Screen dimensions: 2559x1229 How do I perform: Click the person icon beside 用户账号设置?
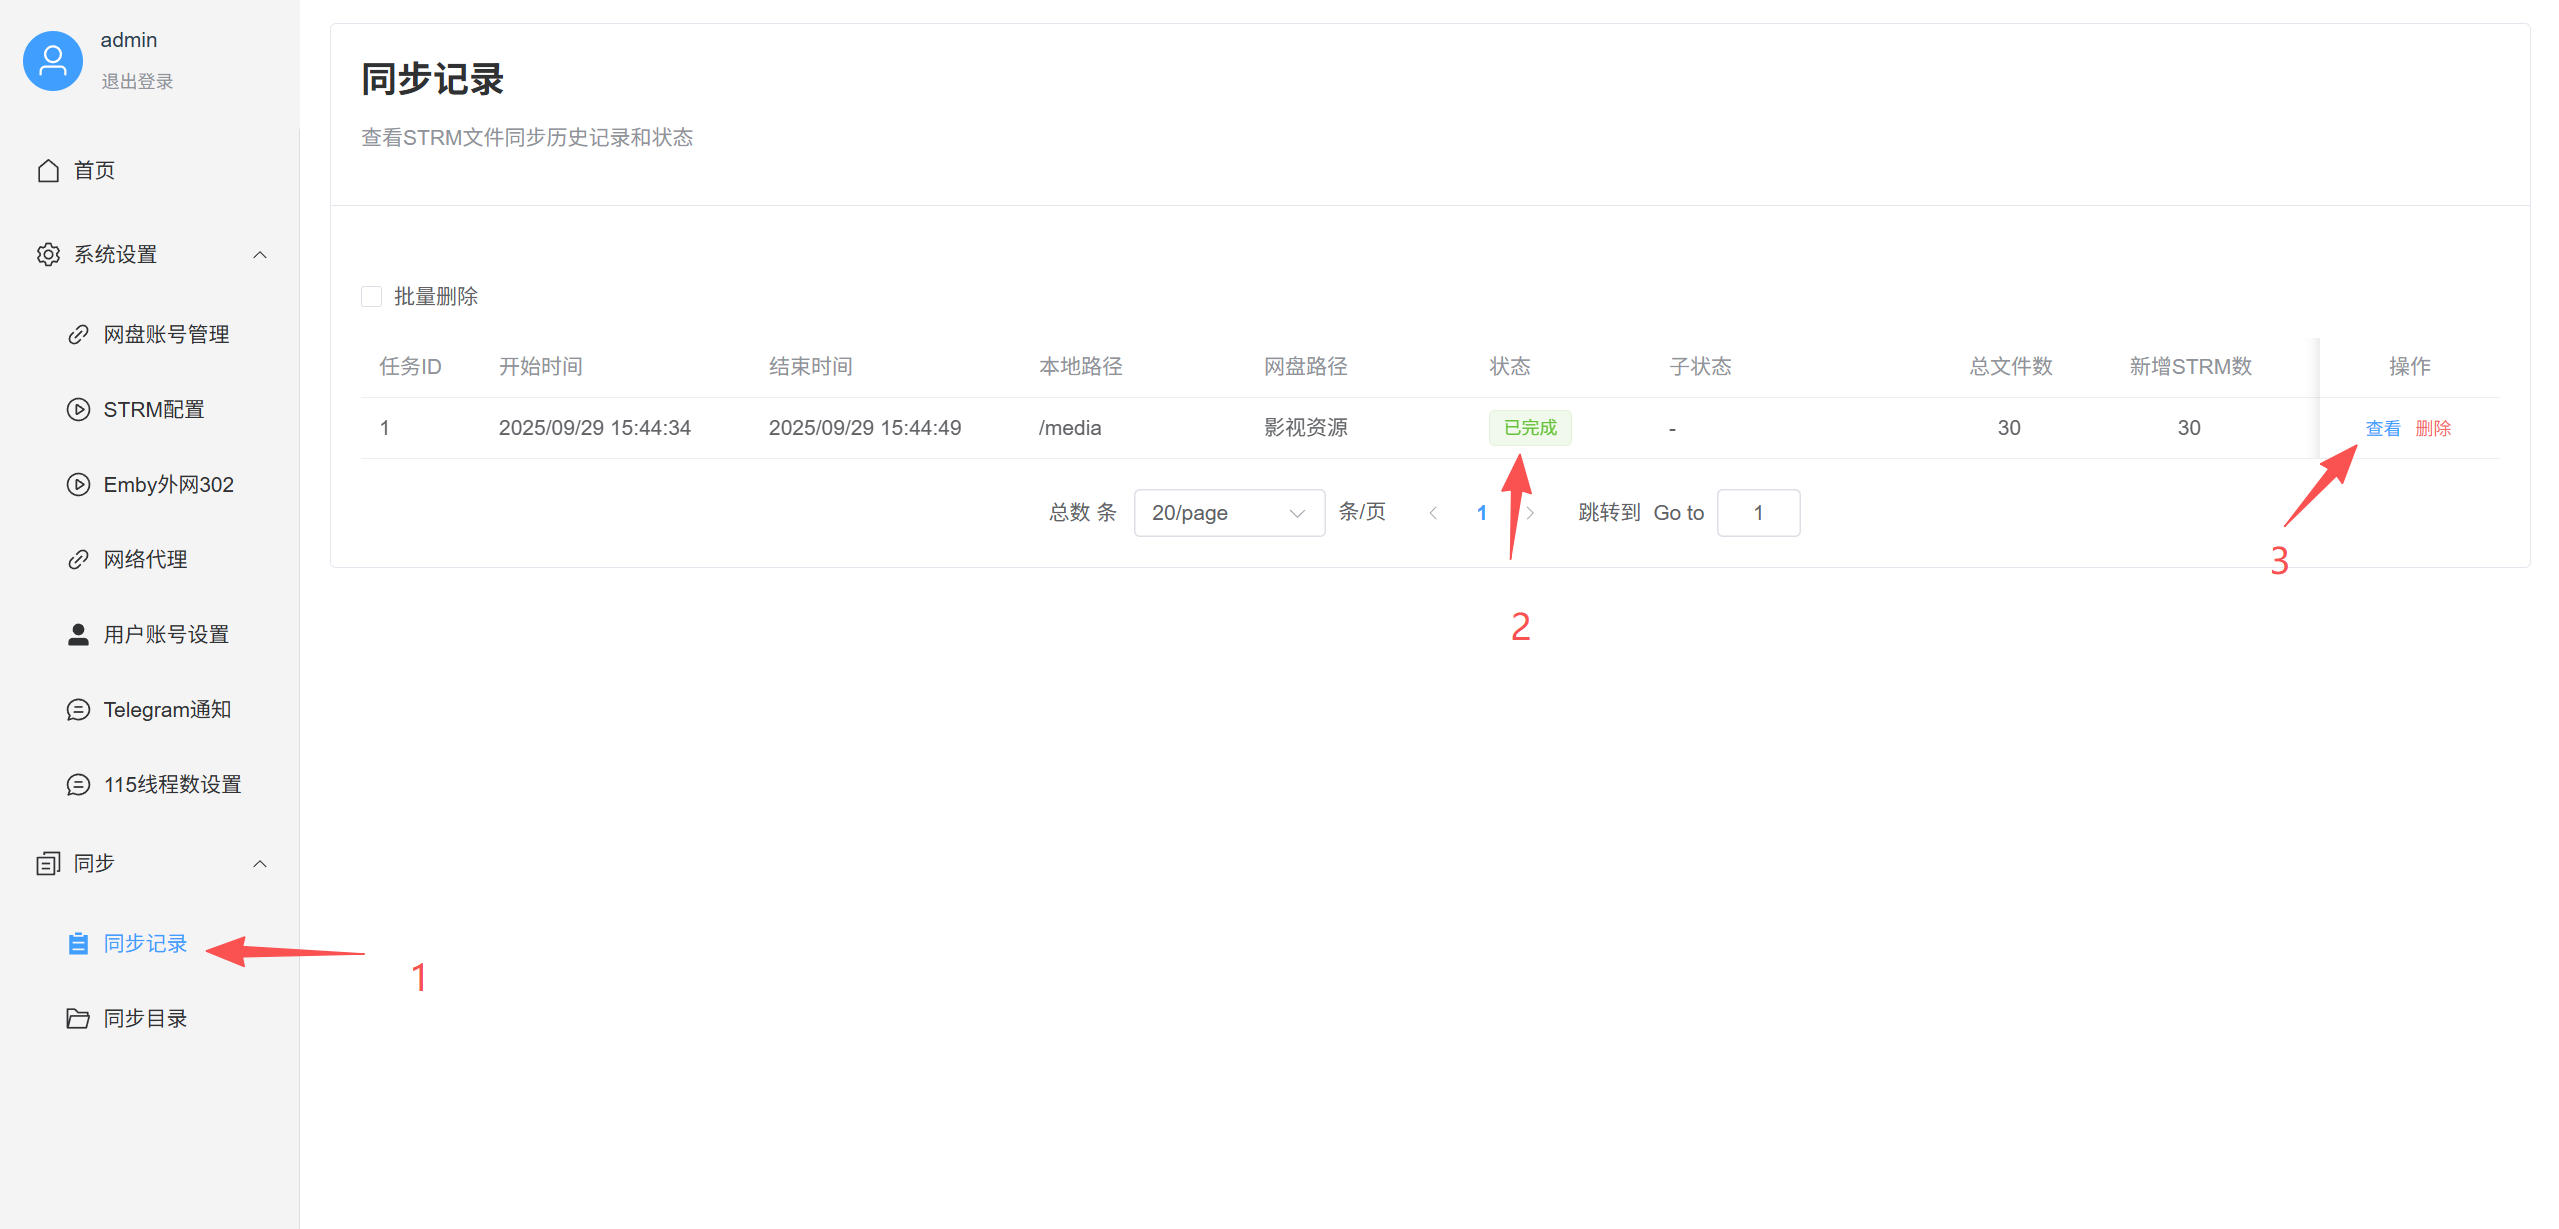(78, 635)
